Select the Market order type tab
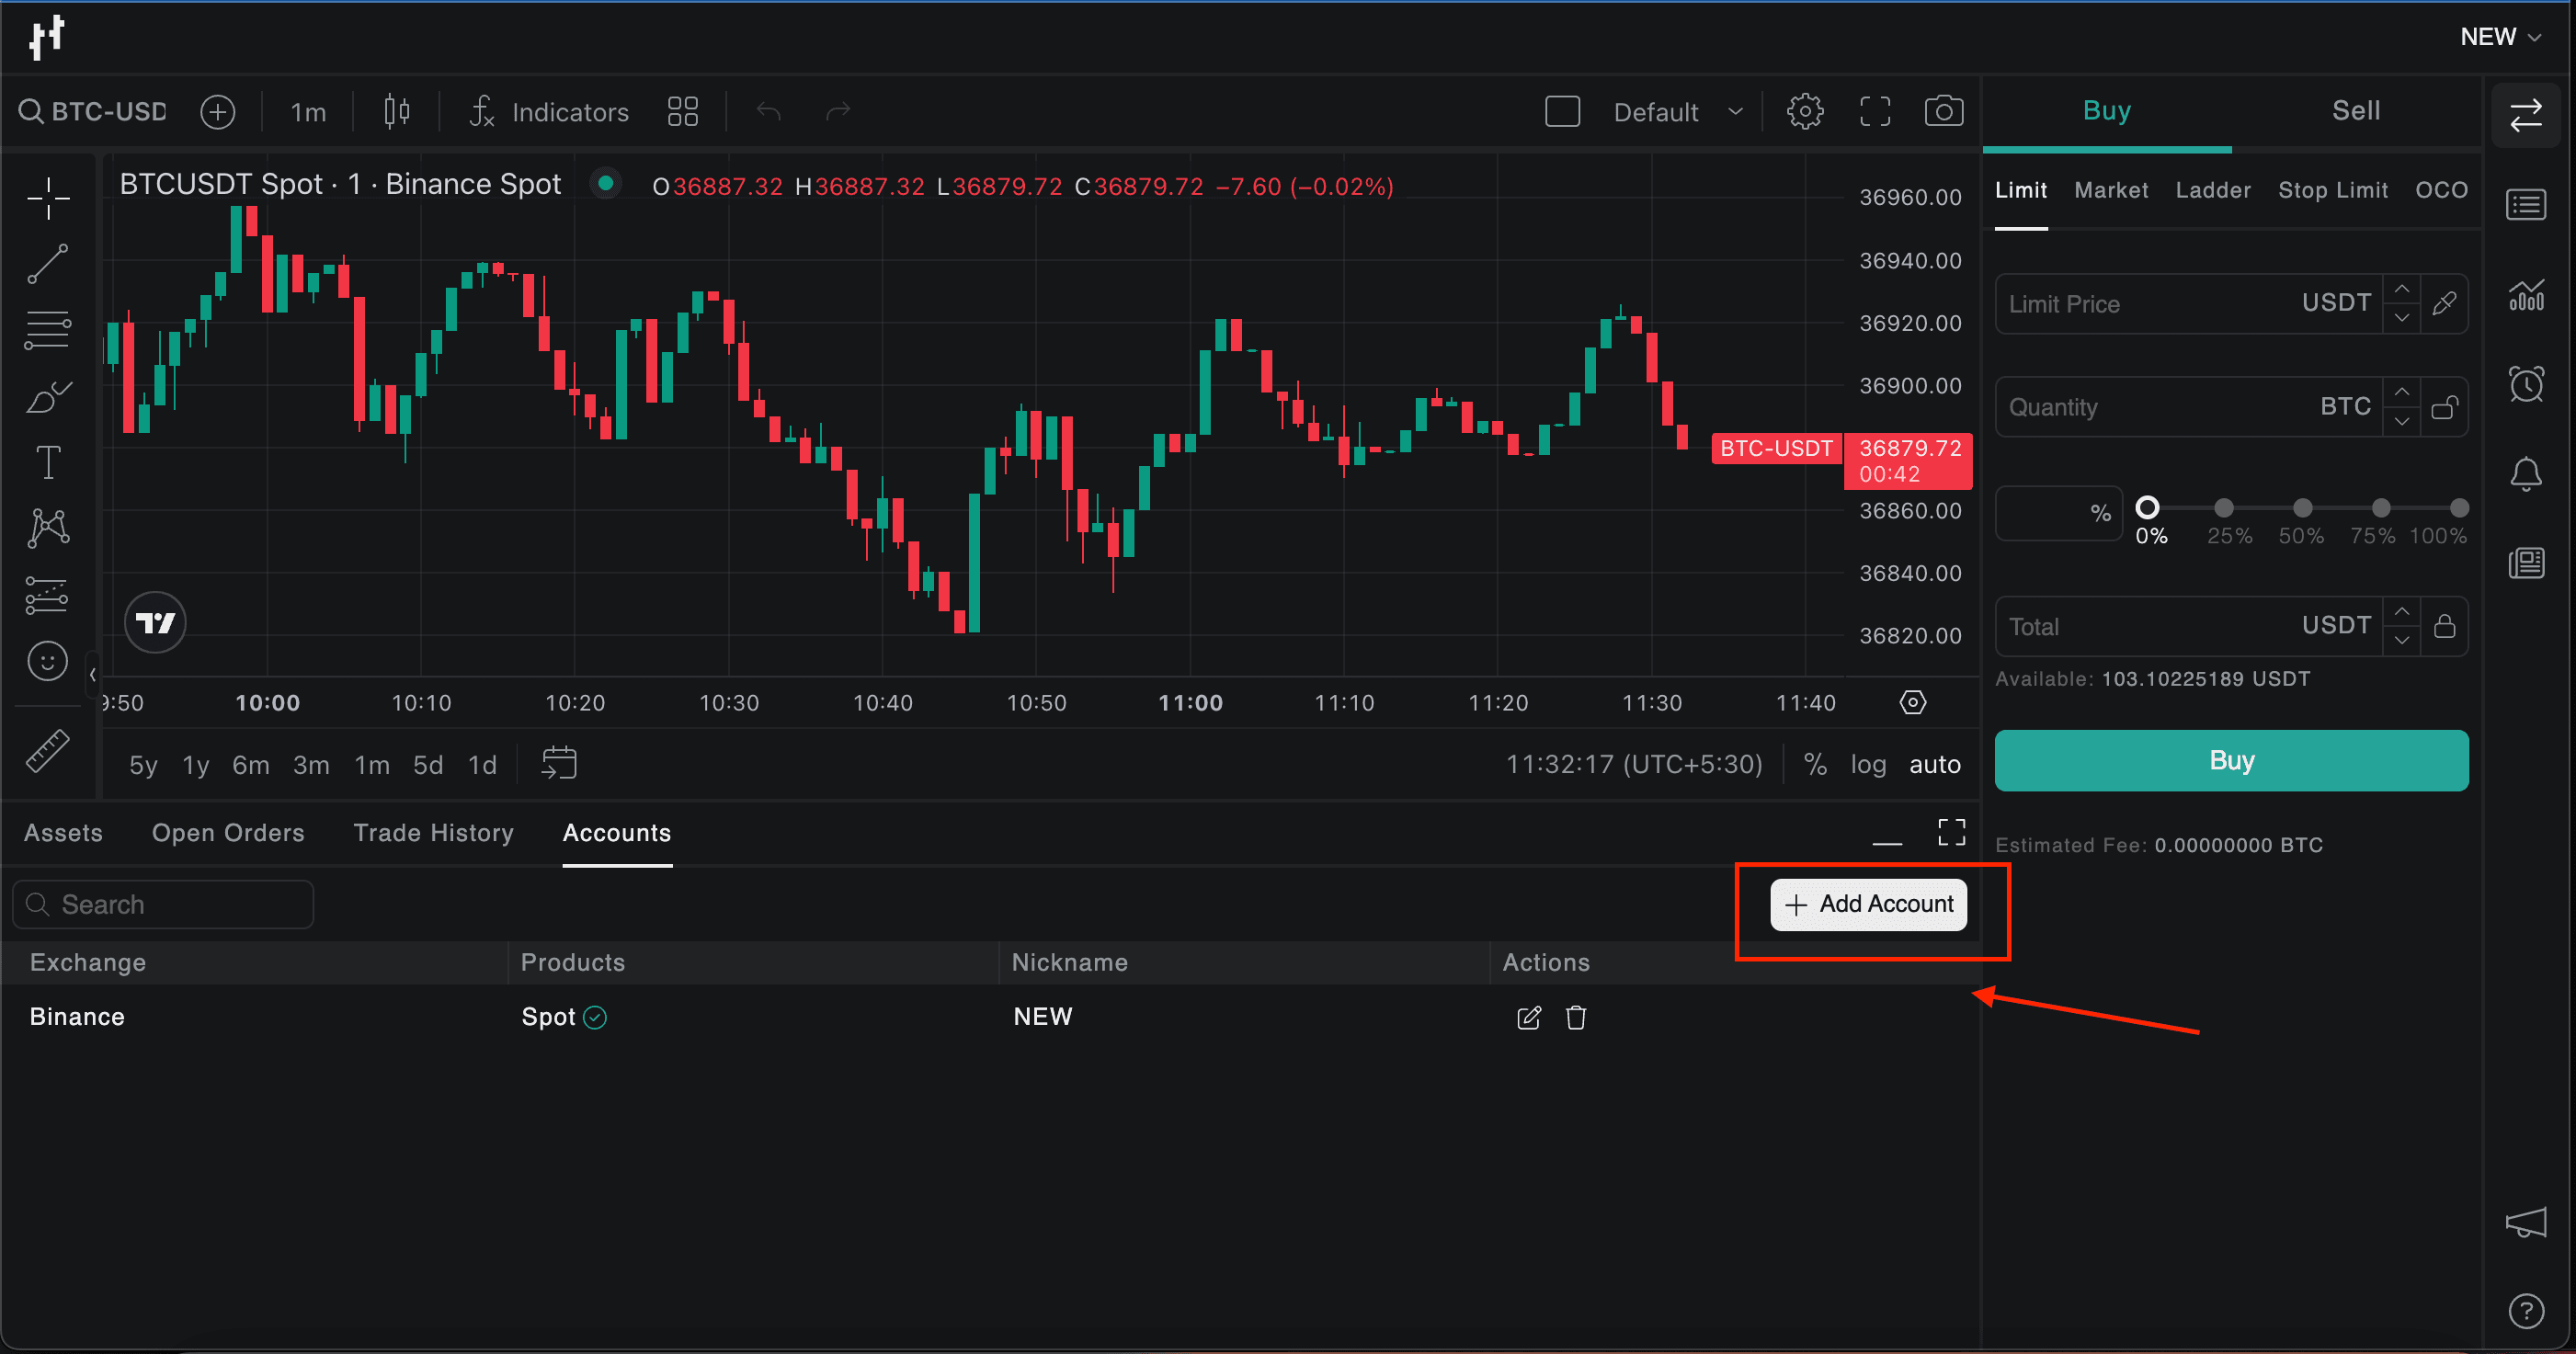The height and width of the screenshot is (1354, 2576). (x=2111, y=190)
